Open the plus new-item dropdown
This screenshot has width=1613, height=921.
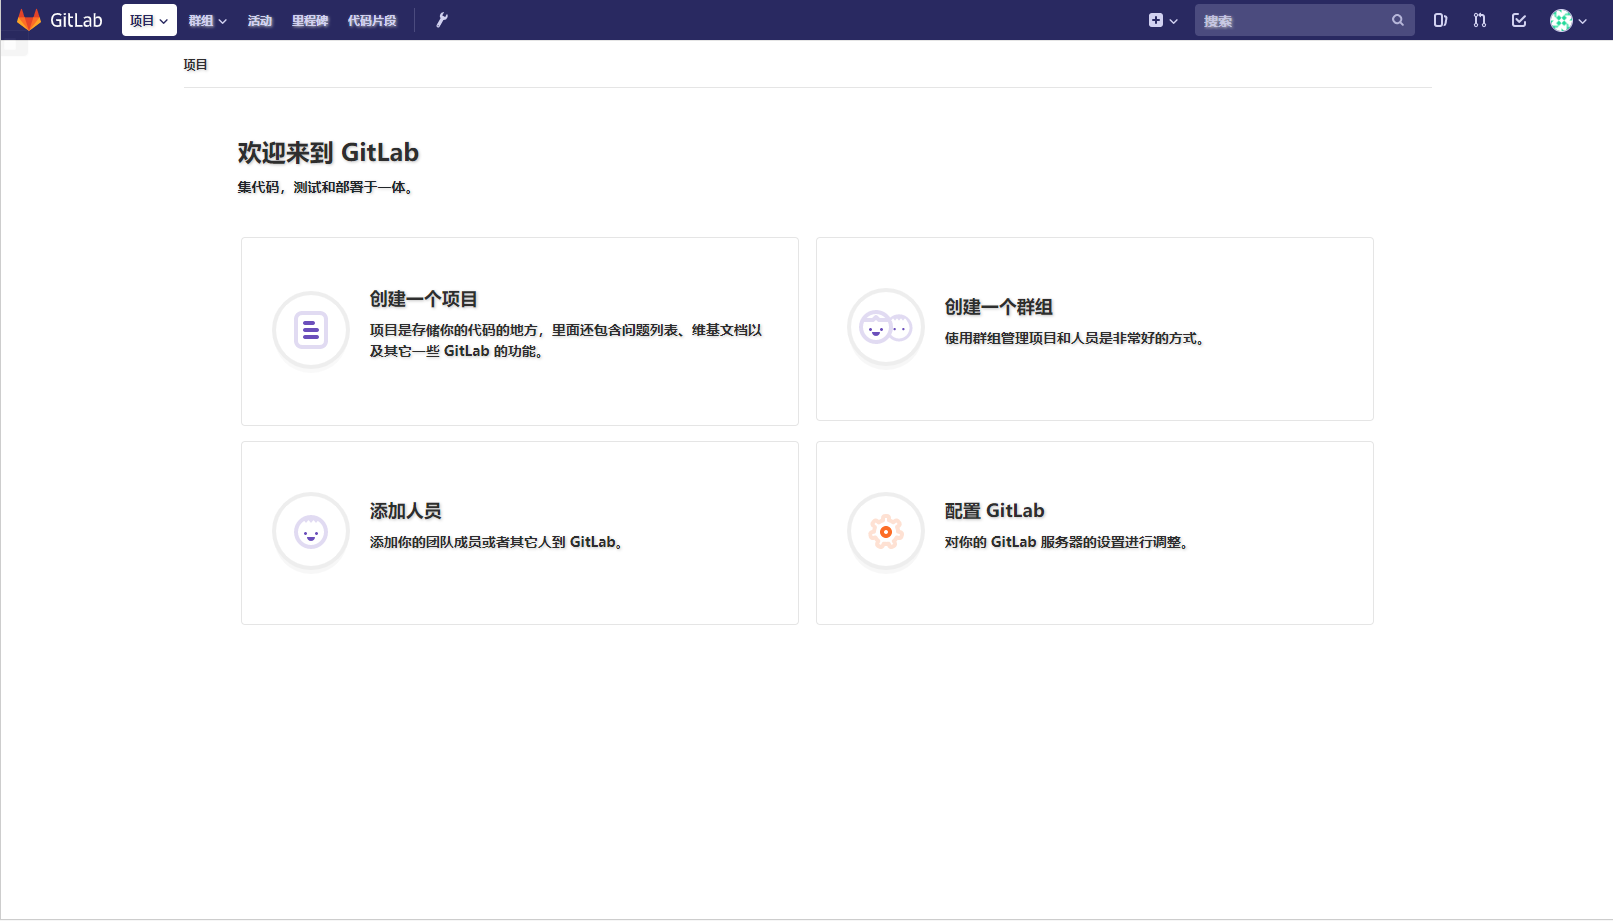pyautogui.click(x=1162, y=20)
